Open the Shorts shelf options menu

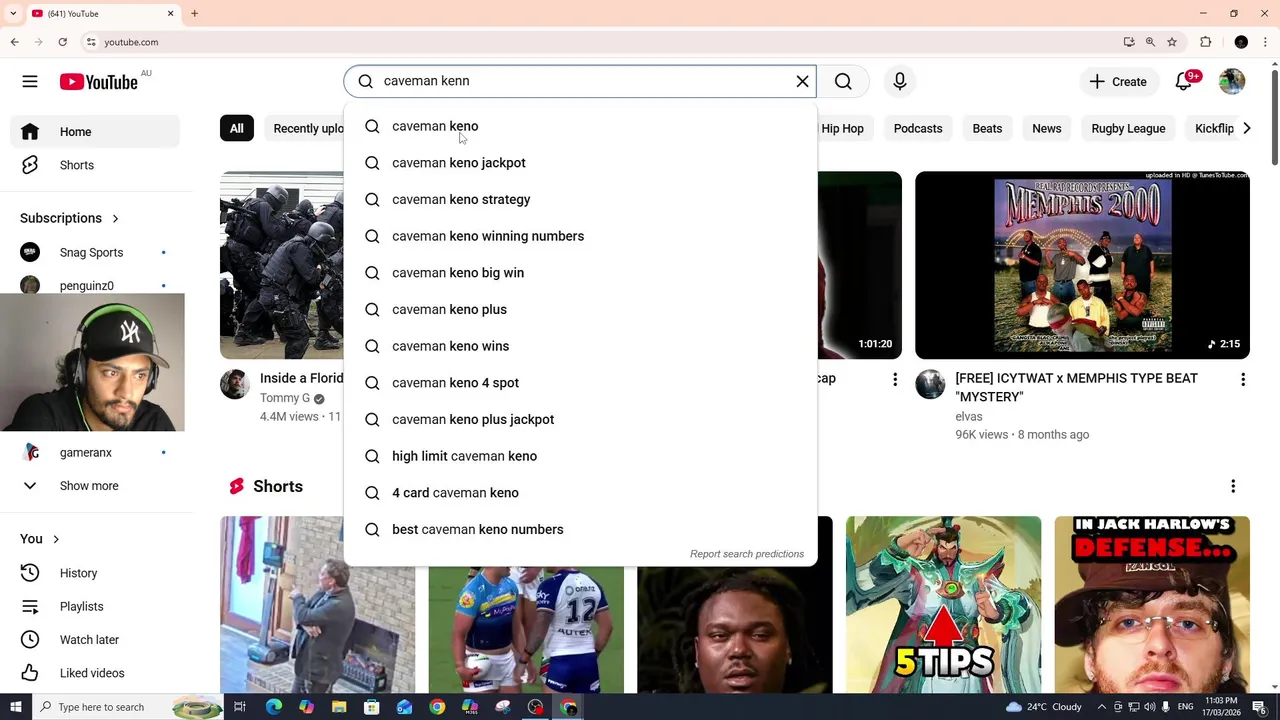click(1233, 486)
